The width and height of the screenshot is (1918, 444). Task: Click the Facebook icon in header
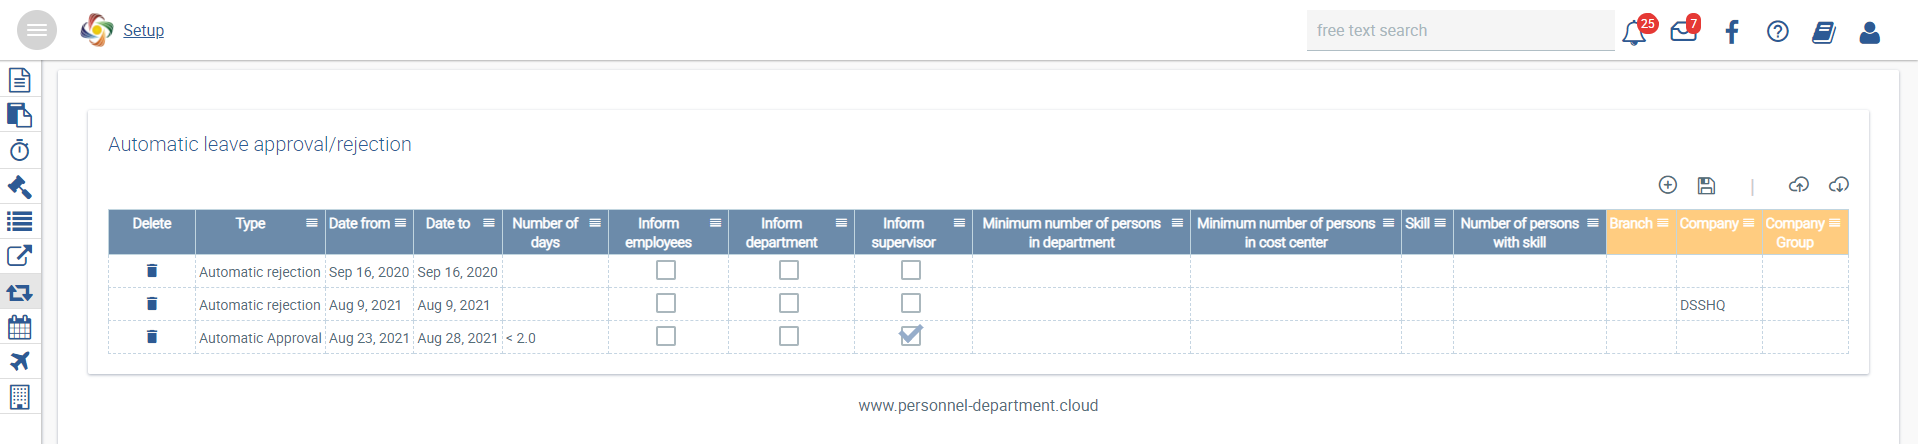tap(1732, 32)
